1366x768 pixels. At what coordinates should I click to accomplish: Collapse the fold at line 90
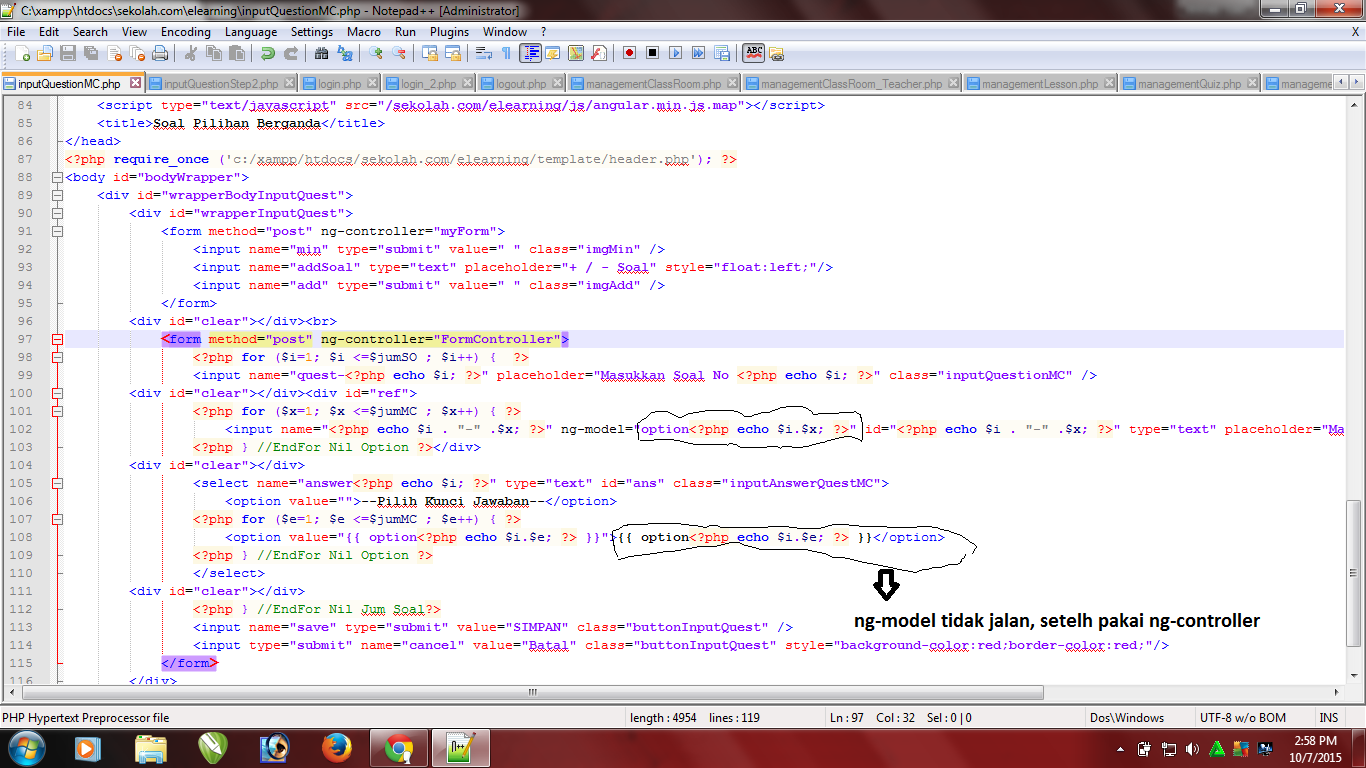pyautogui.click(x=57, y=213)
